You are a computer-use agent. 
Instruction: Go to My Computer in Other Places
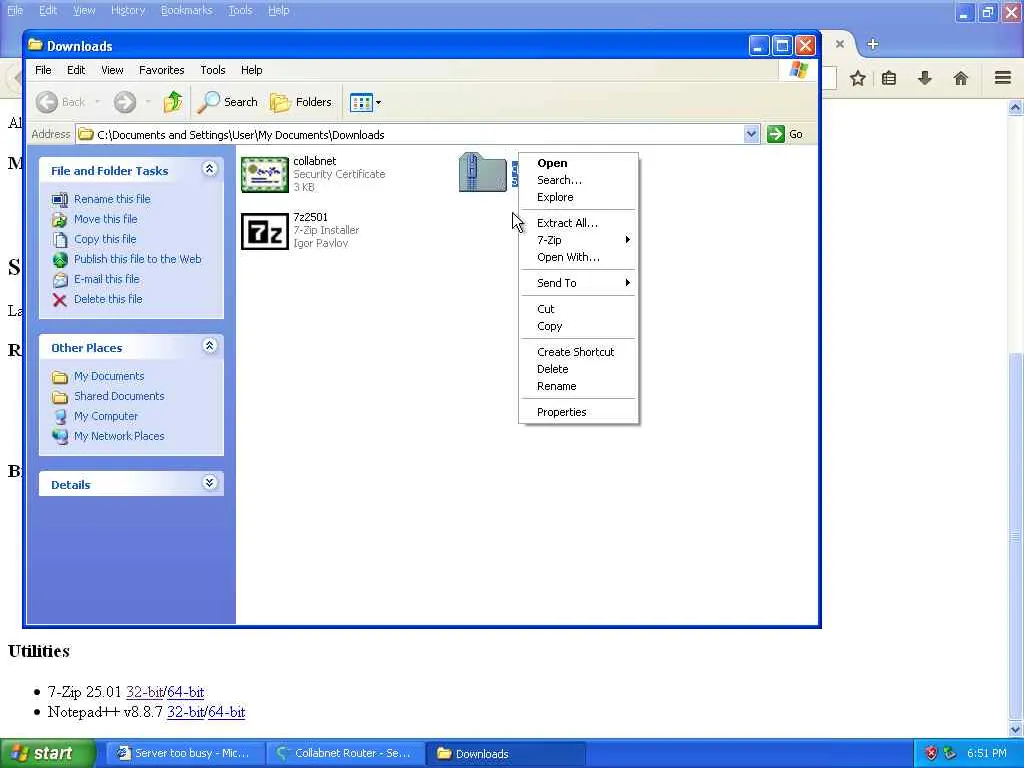tap(106, 416)
